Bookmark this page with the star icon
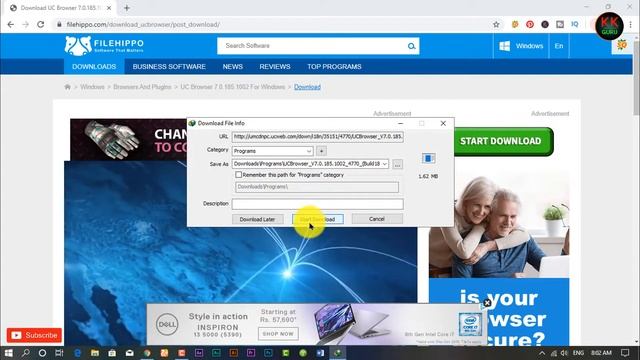The image size is (640, 360). click(x=496, y=24)
